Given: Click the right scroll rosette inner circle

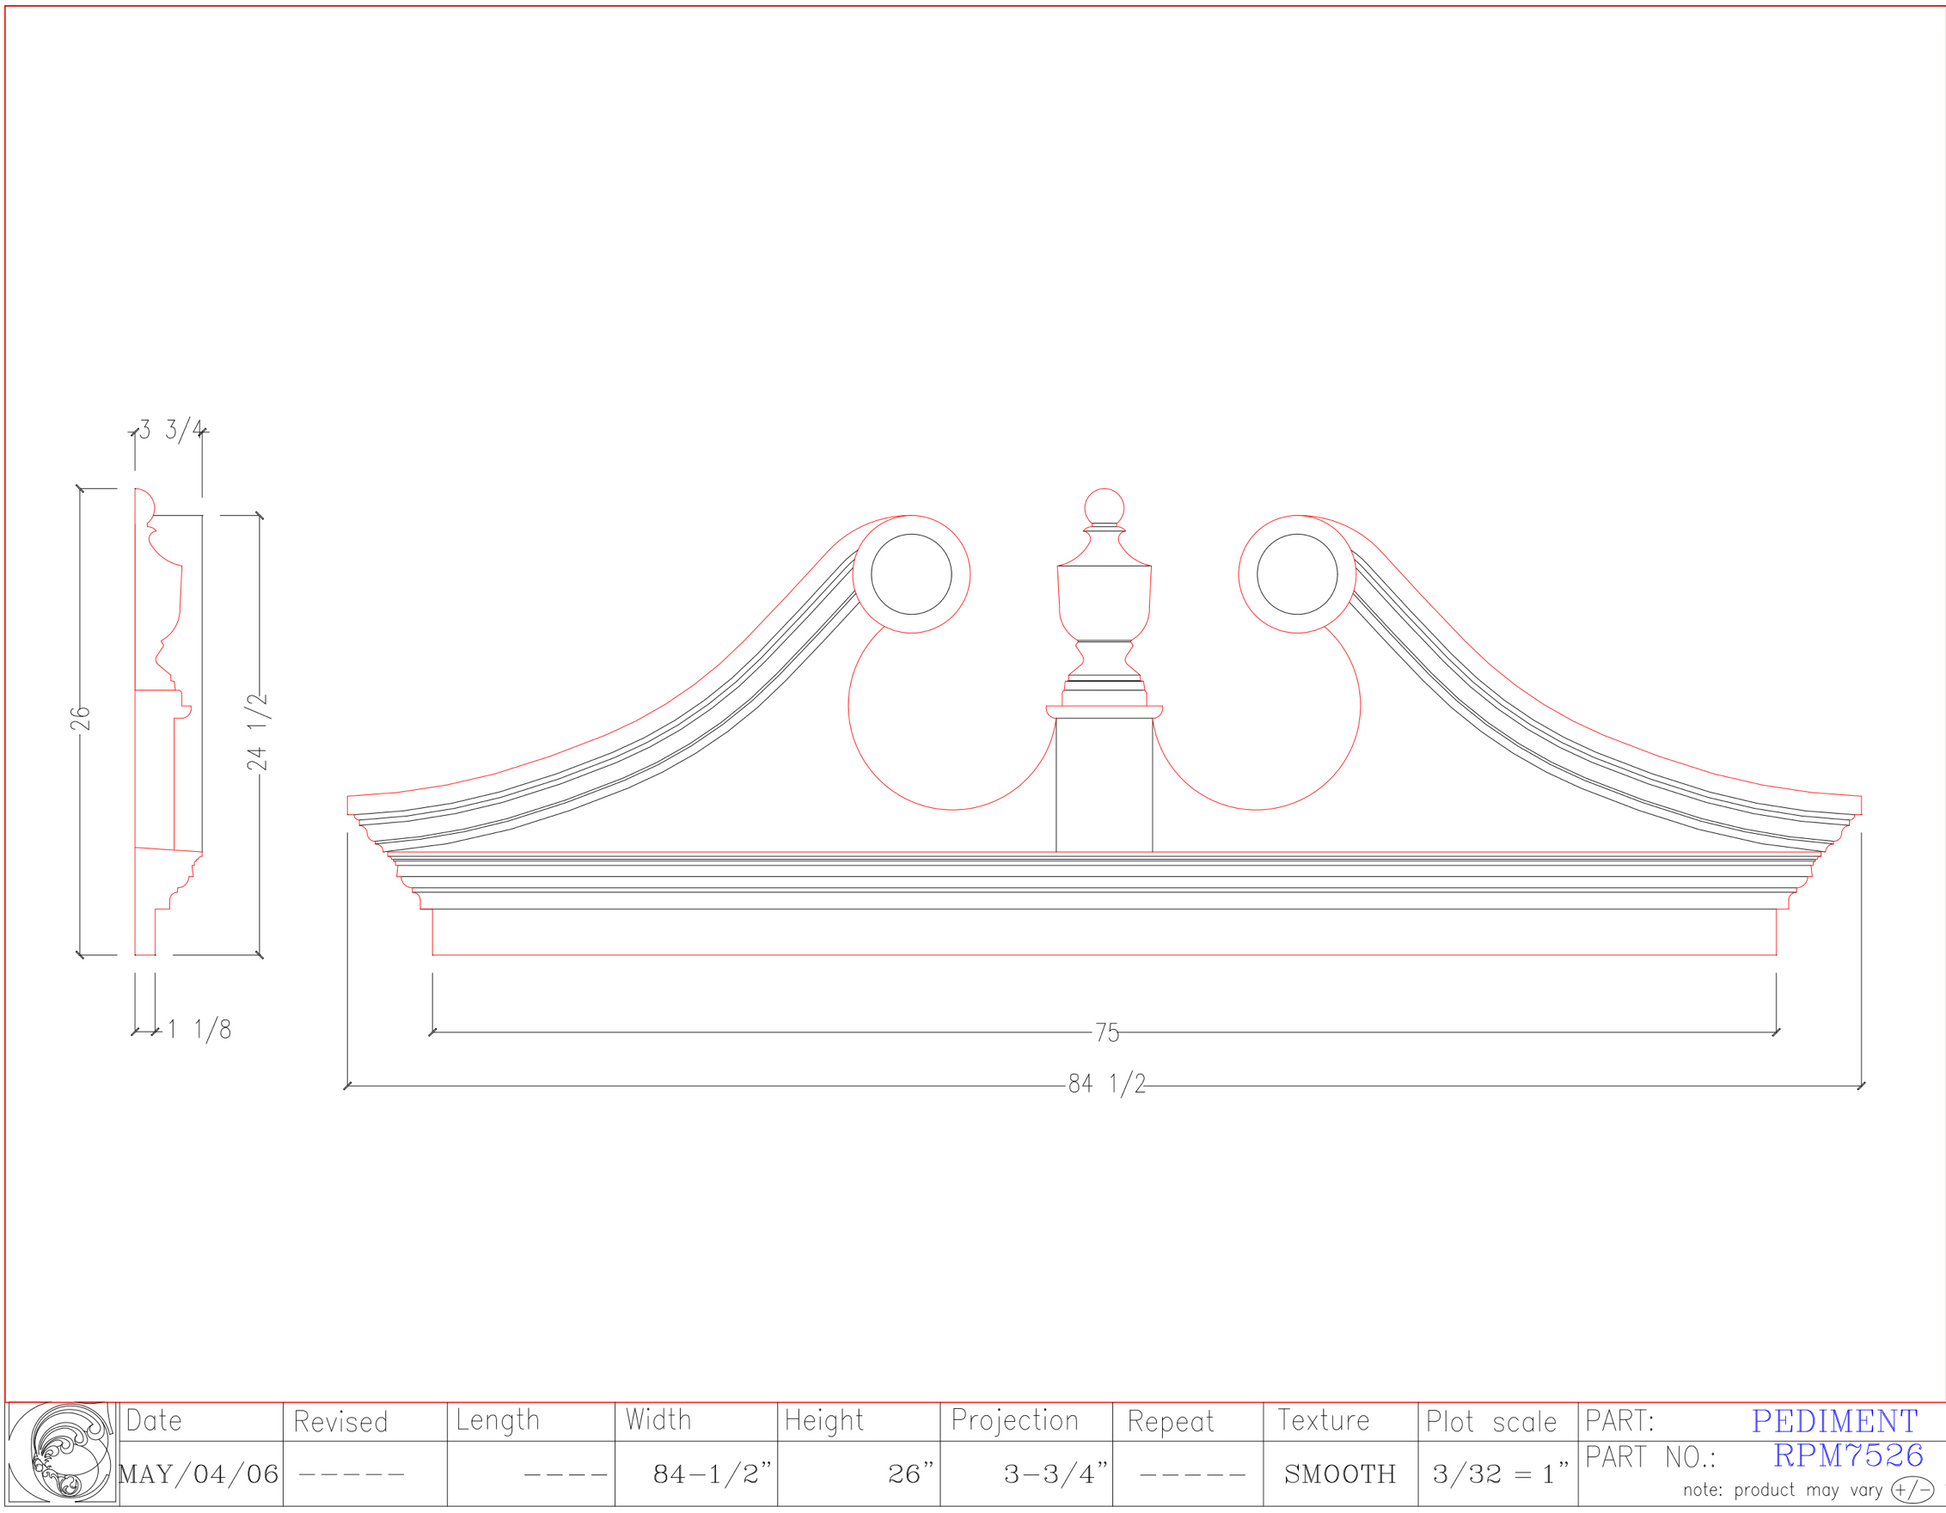Looking at the screenshot, I should [x=1297, y=574].
